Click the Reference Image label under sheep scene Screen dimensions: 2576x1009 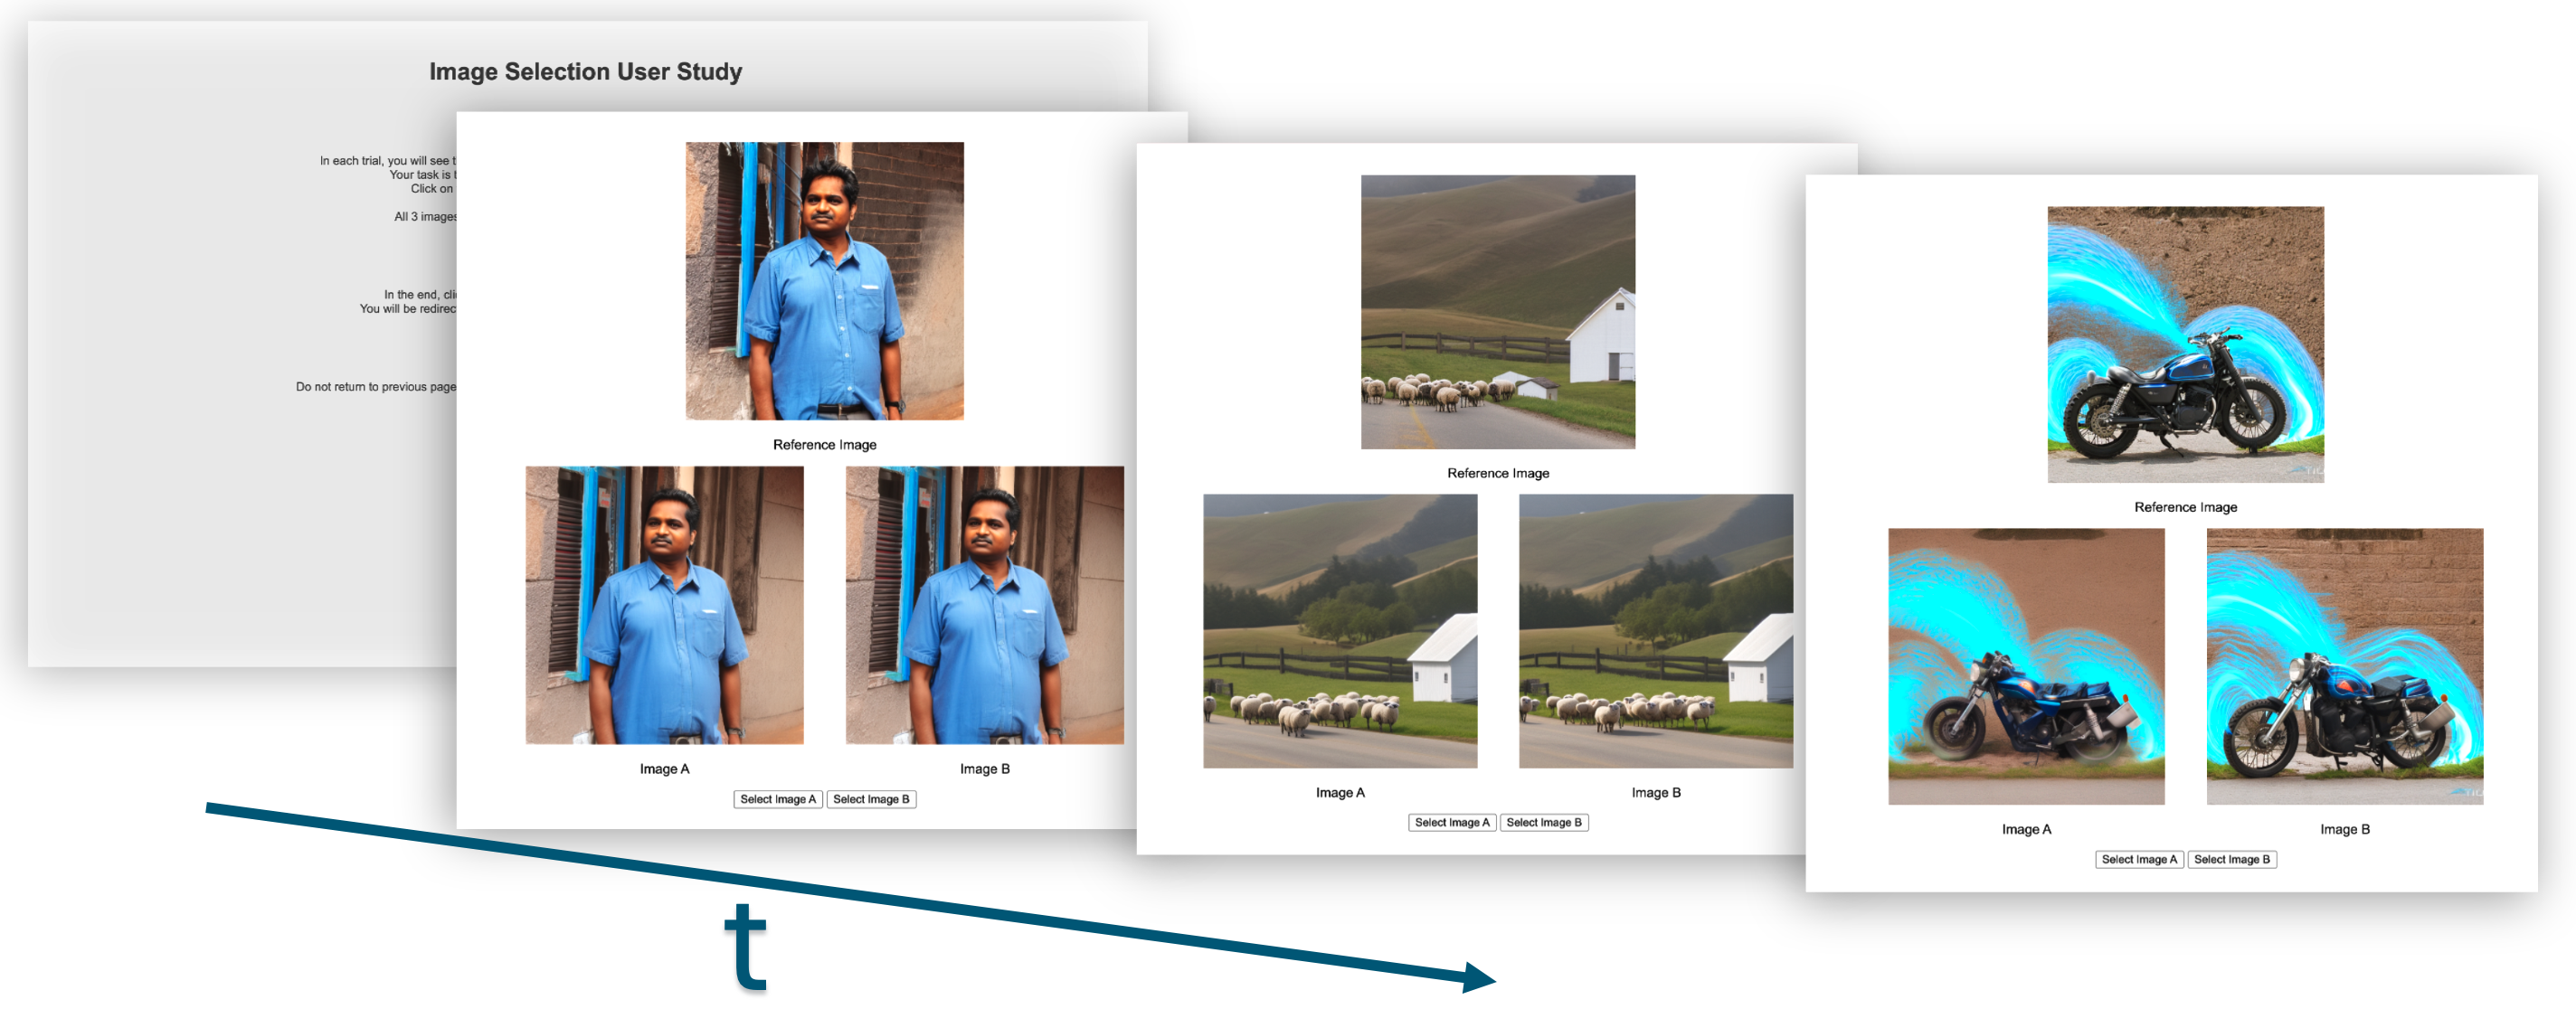[x=1497, y=473]
